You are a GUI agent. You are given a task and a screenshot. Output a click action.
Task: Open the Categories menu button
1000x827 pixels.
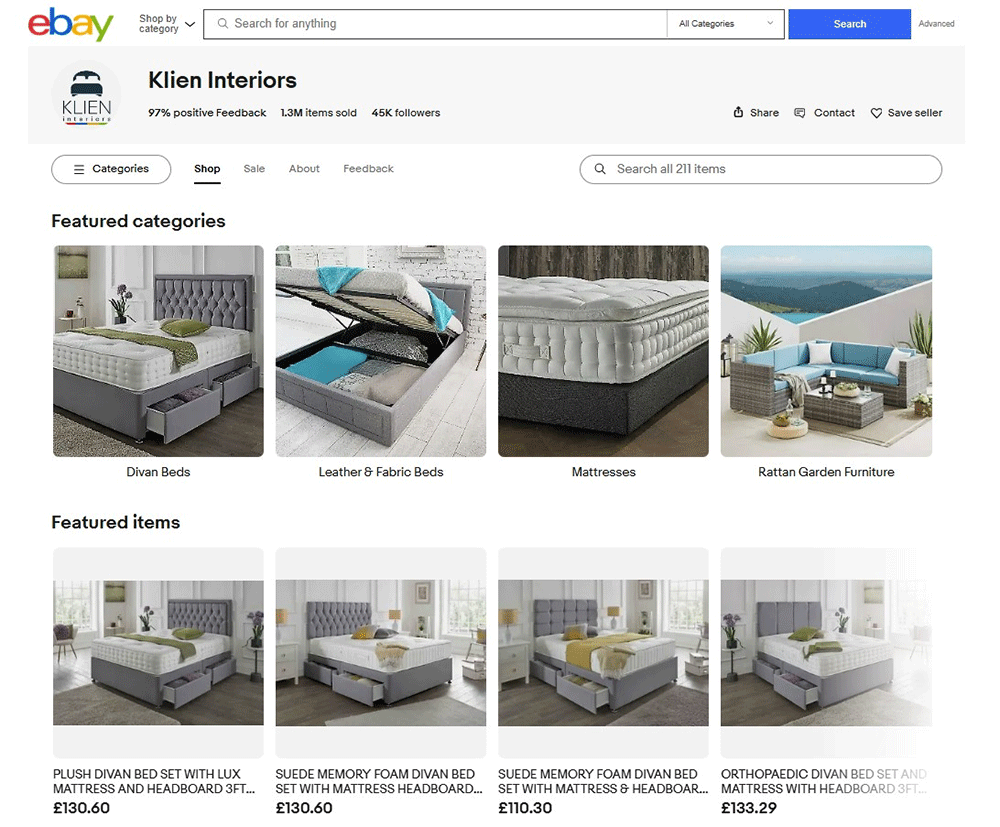(111, 169)
